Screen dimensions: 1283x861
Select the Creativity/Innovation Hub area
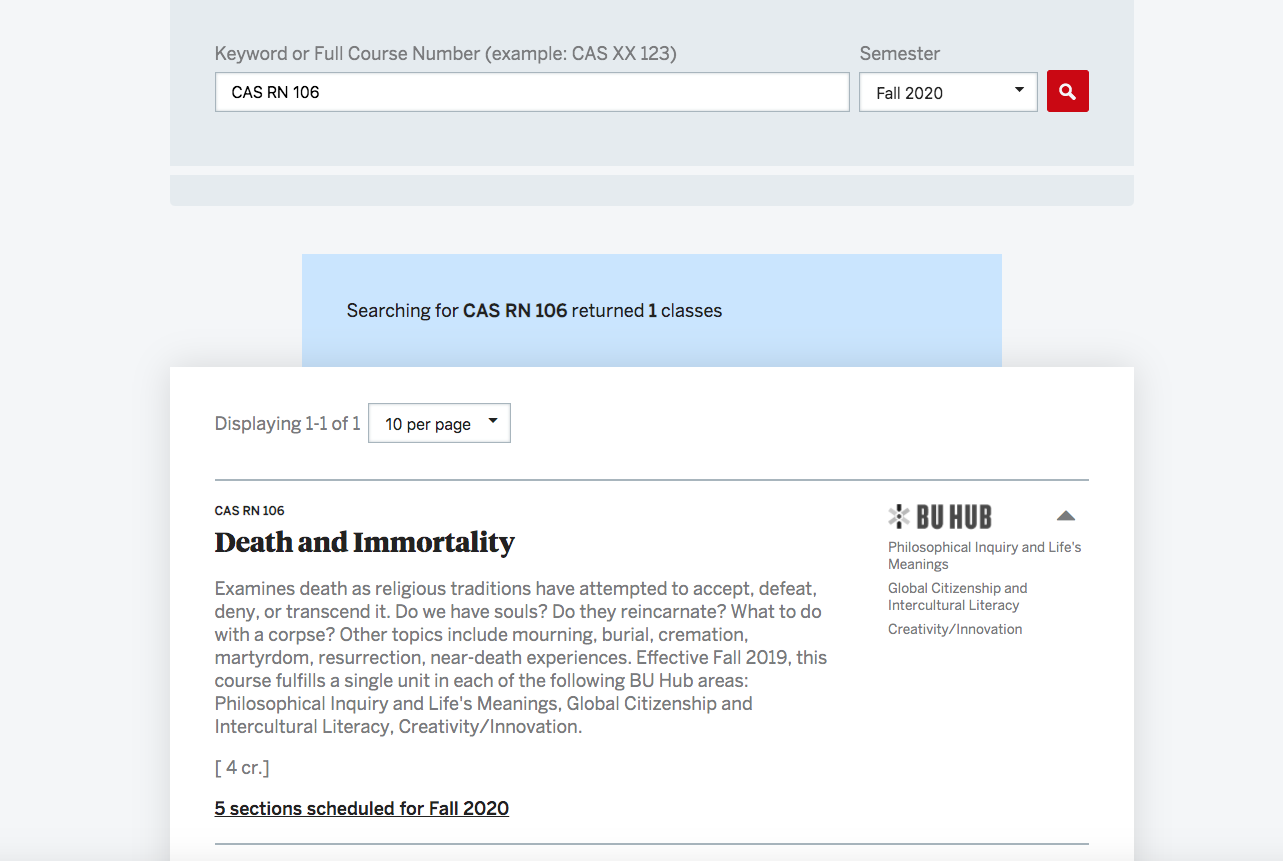tap(954, 629)
